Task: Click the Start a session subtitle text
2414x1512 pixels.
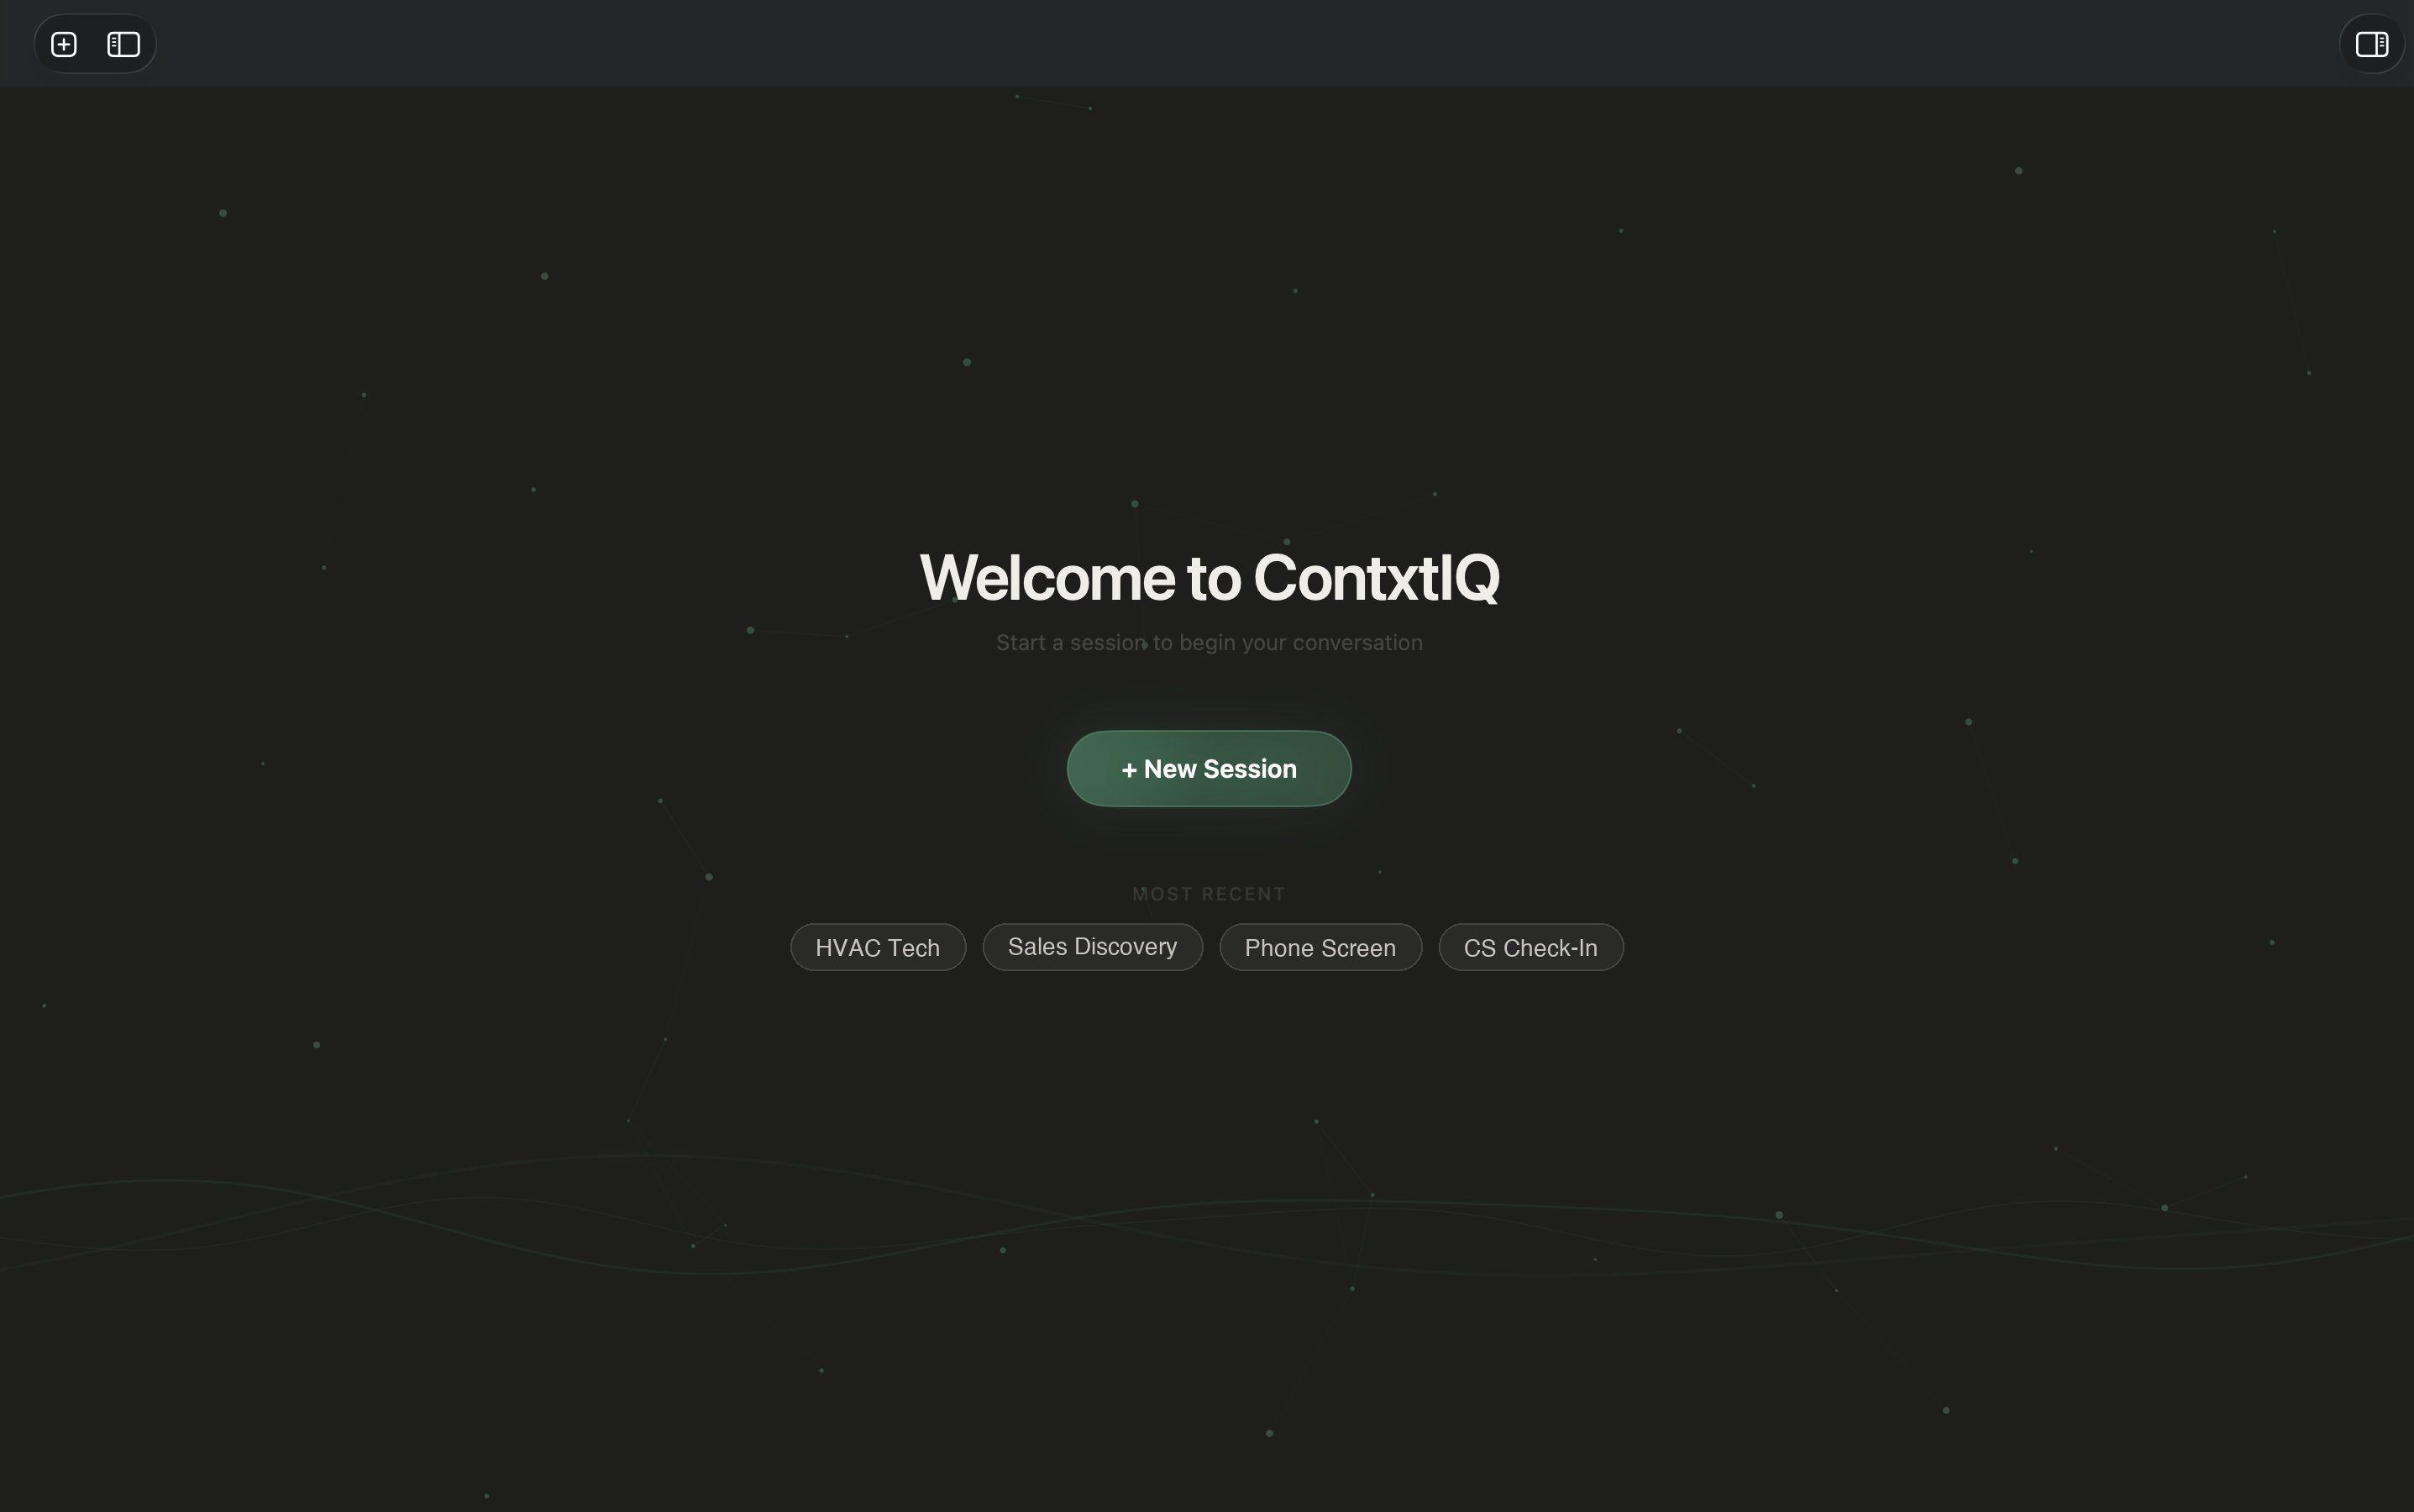Action: 1209,643
